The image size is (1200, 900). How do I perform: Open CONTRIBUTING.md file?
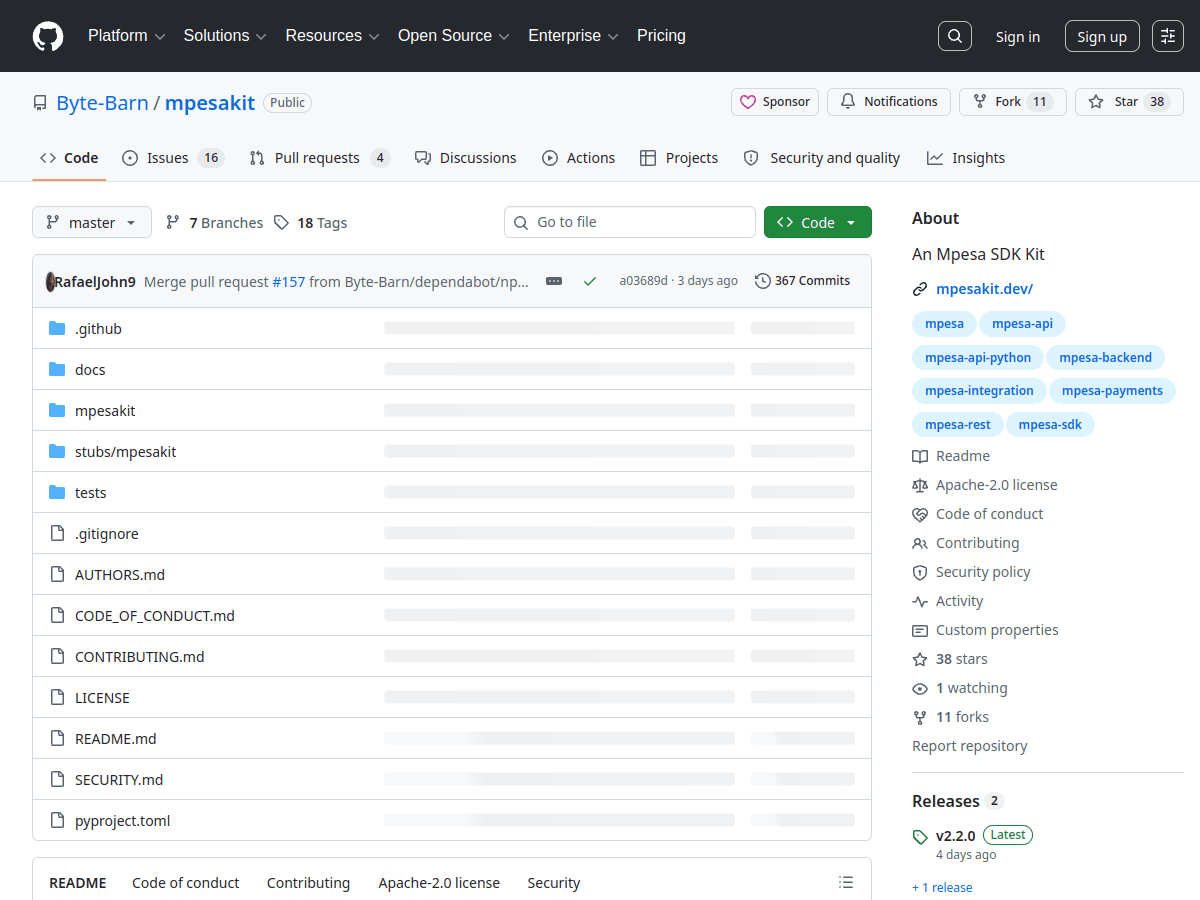tap(139, 656)
